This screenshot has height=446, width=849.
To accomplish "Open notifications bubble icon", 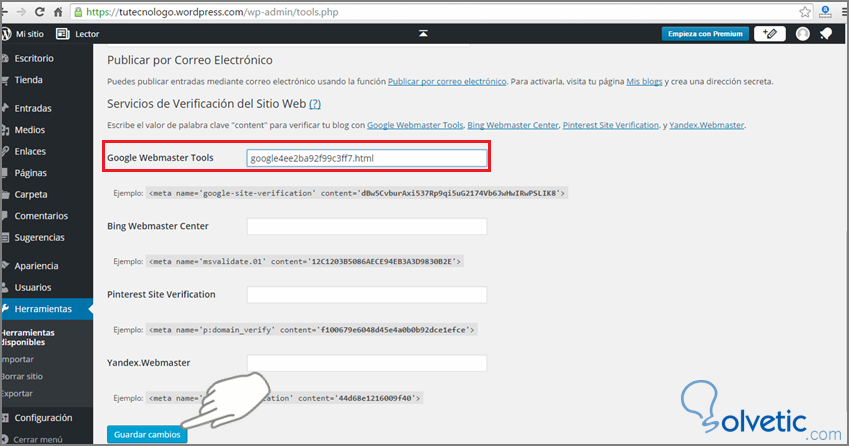I will pyautogui.click(x=826, y=34).
